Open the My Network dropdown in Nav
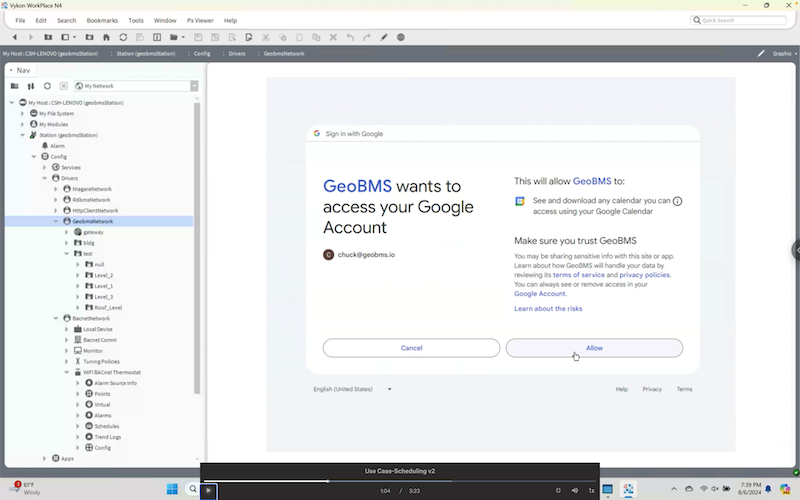Screen dimensions: 800x500 [x=194, y=86]
